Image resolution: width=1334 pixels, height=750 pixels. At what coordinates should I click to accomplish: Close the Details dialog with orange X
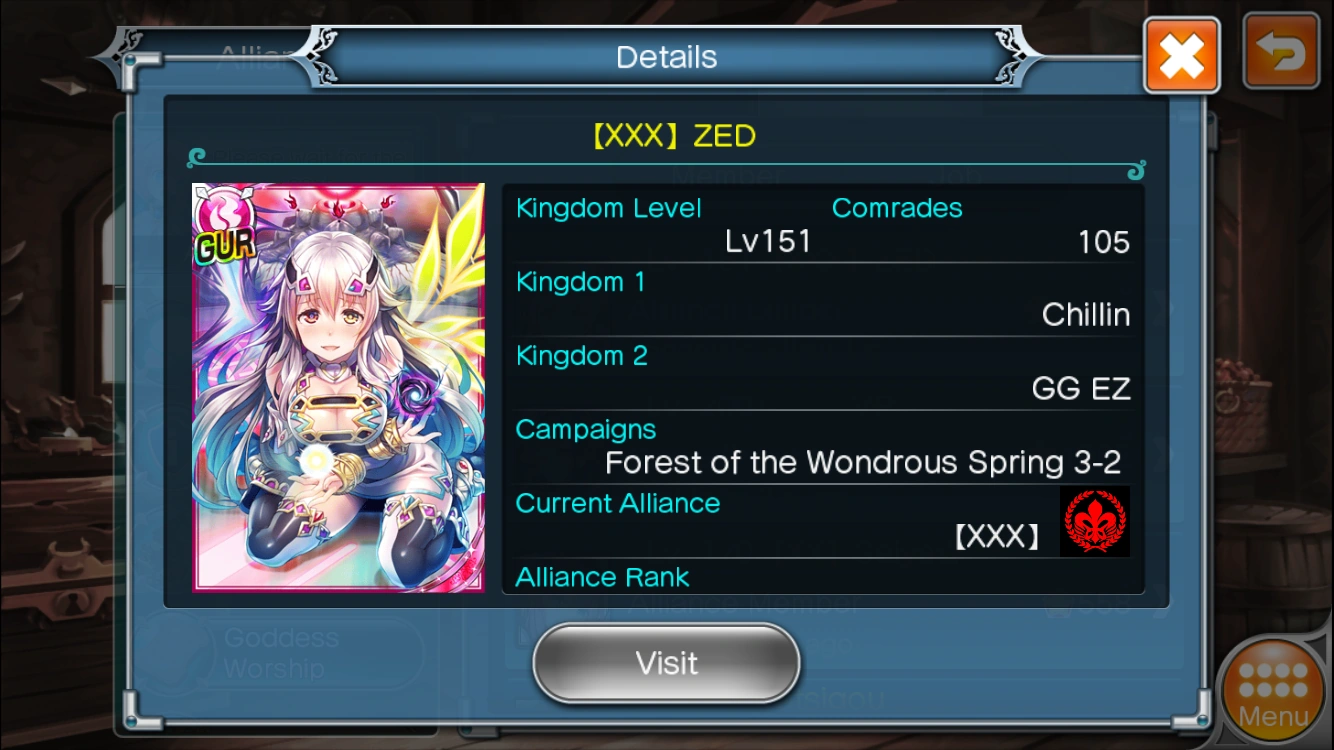[x=1182, y=55]
